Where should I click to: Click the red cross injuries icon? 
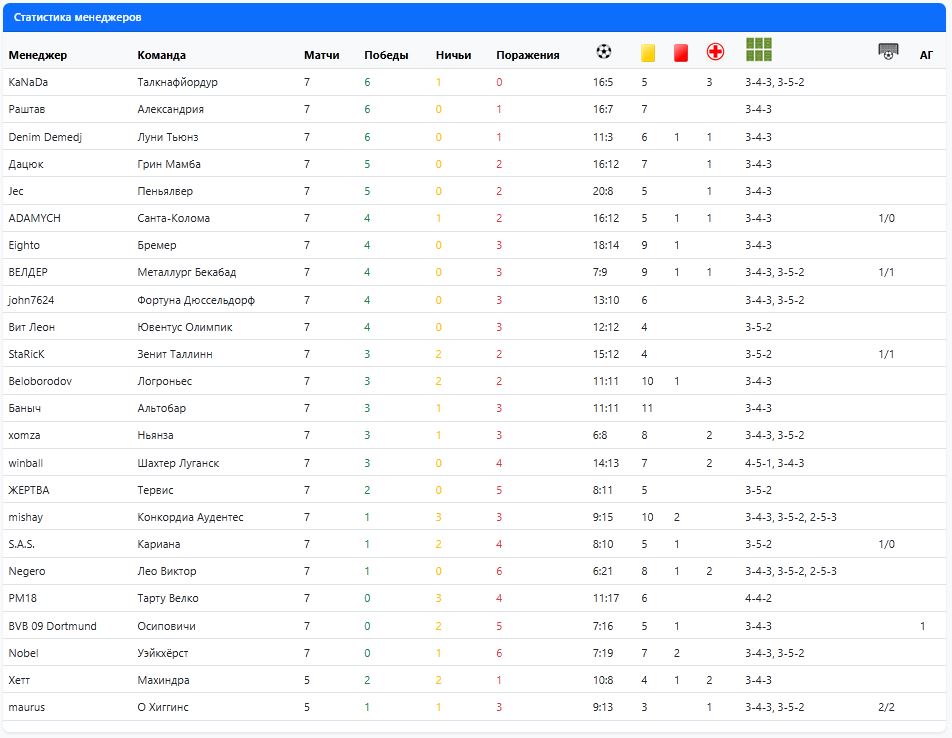click(715, 52)
